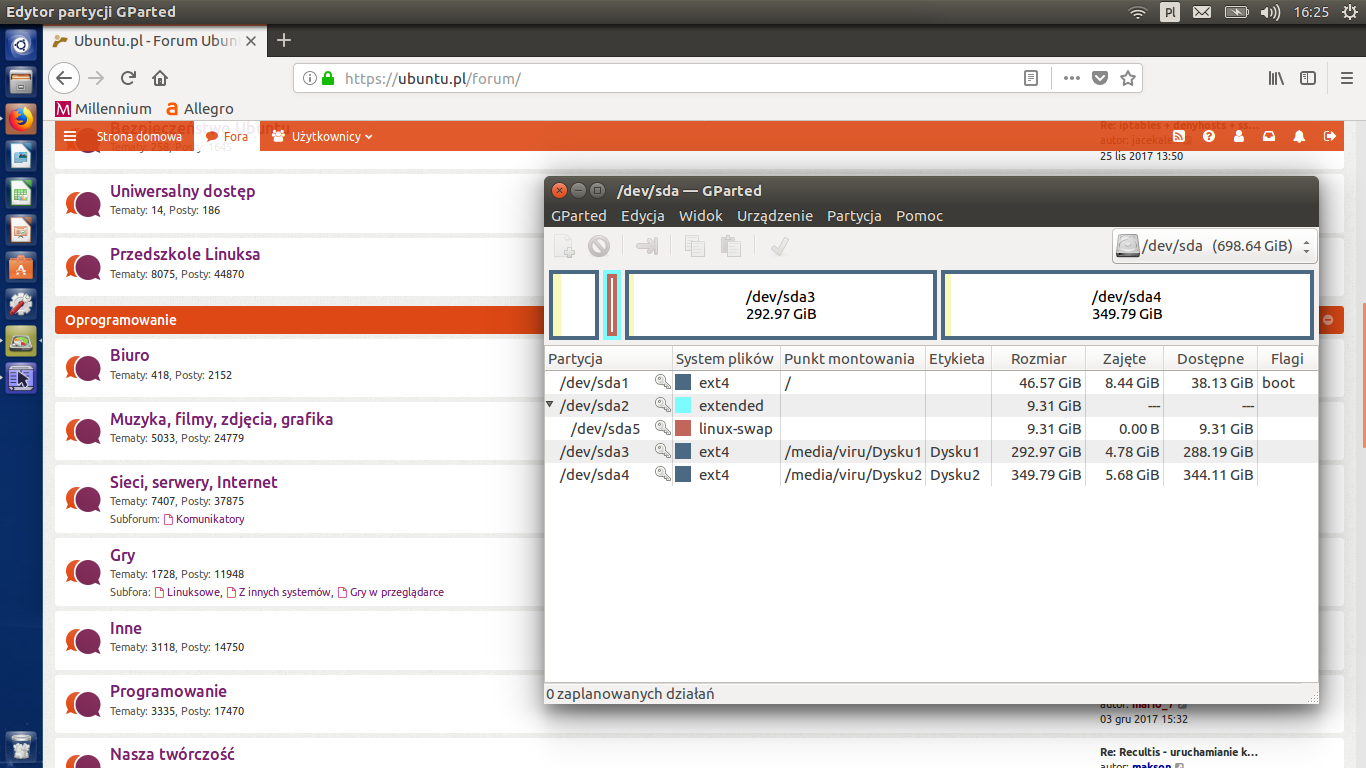Launch LibreOffice Calc from the launcher
Screen dimensions: 1366x768
tap(21, 194)
